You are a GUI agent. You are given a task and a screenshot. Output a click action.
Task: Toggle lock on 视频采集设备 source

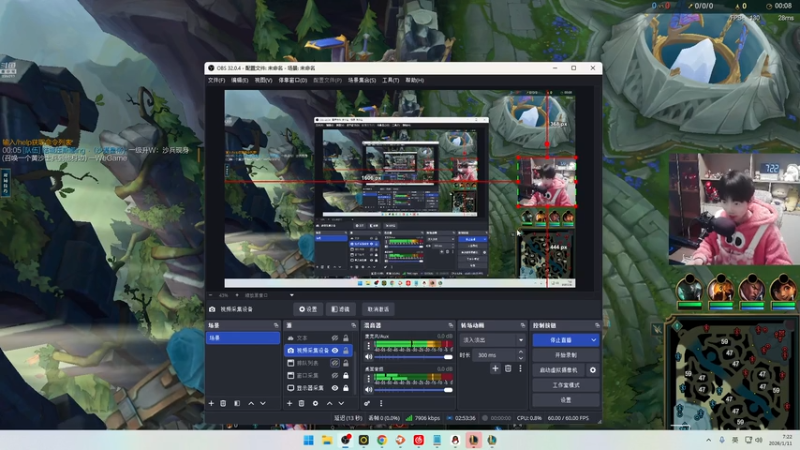(346, 351)
